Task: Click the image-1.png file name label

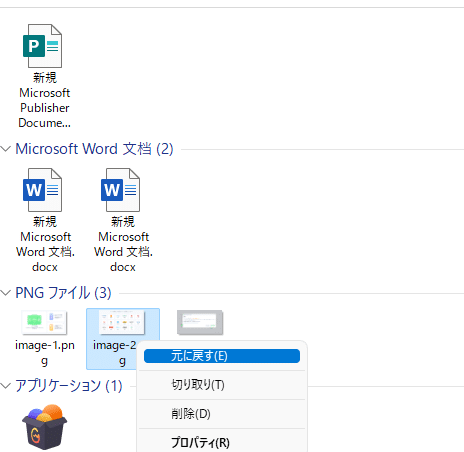Action: 45,353
